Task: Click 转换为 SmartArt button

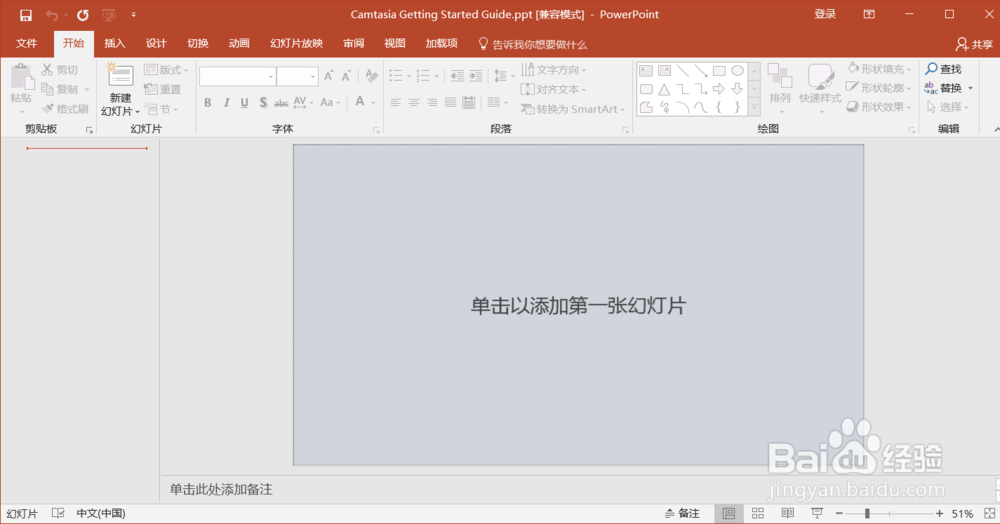Action: (573, 109)
